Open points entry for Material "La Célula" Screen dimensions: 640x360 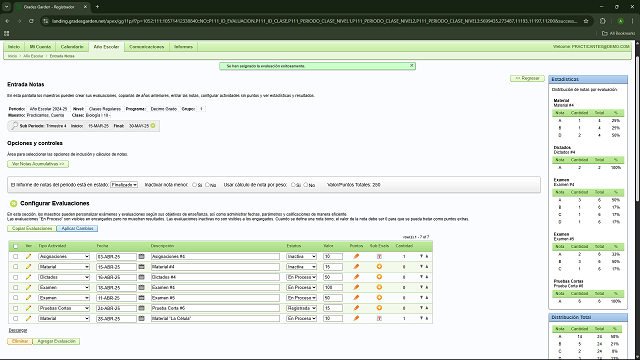pos(356,318)
